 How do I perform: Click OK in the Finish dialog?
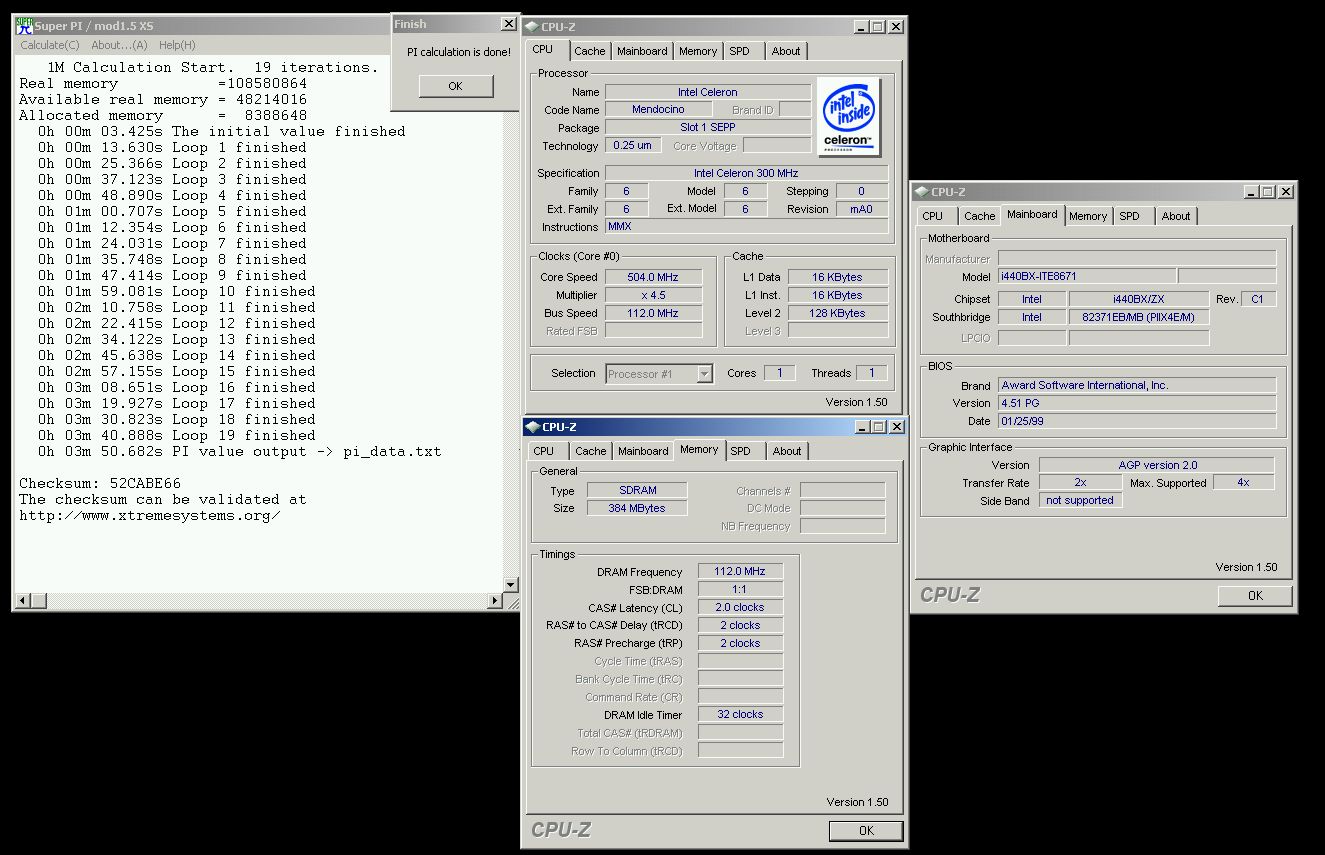[456, 86]
